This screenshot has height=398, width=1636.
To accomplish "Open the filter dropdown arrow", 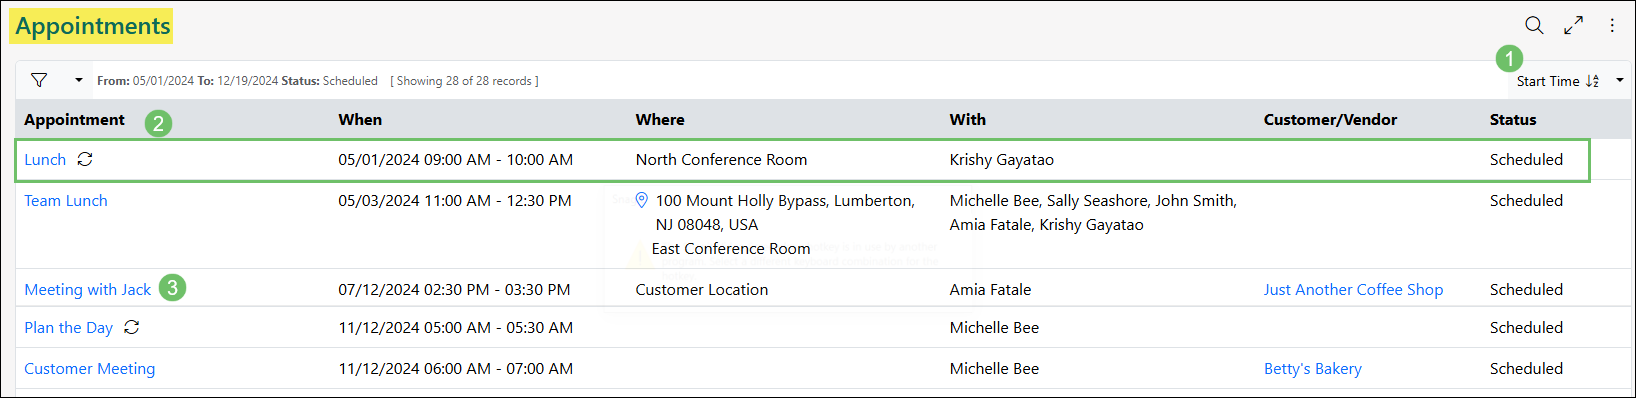I will pyautogui.click(x=79, y=80).
